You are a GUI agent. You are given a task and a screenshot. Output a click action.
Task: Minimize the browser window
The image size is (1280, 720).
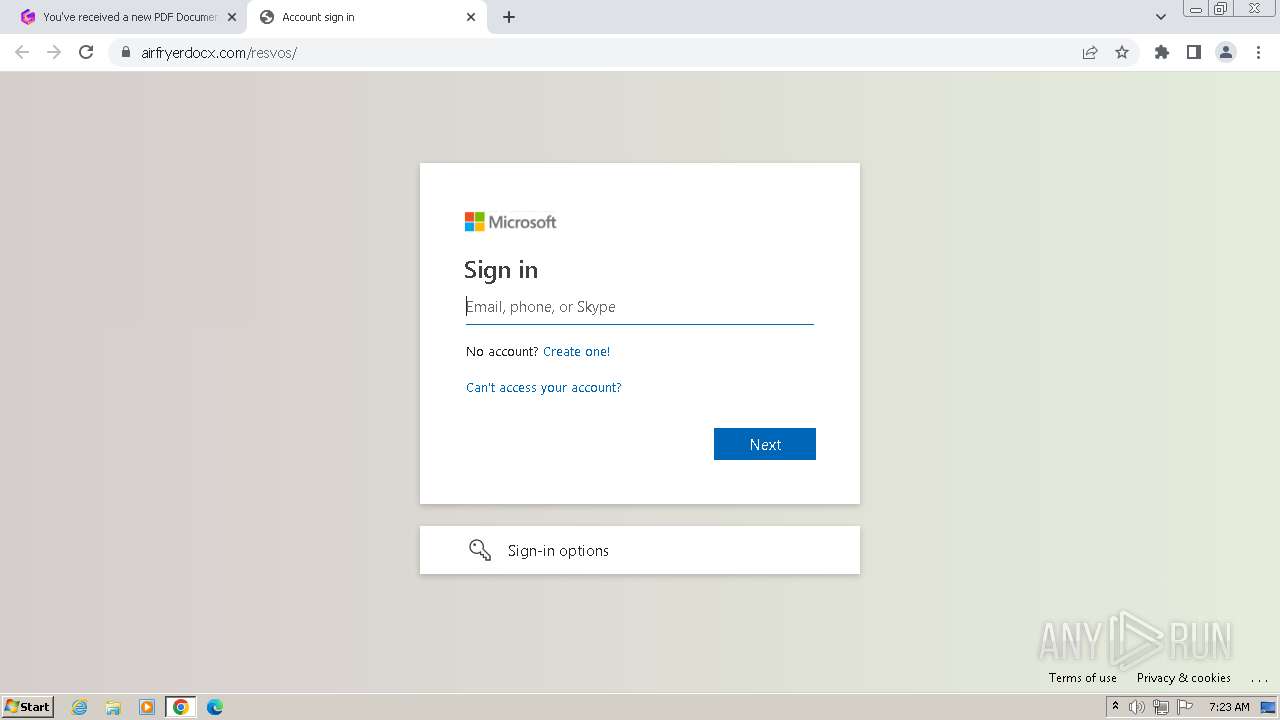1195,9
